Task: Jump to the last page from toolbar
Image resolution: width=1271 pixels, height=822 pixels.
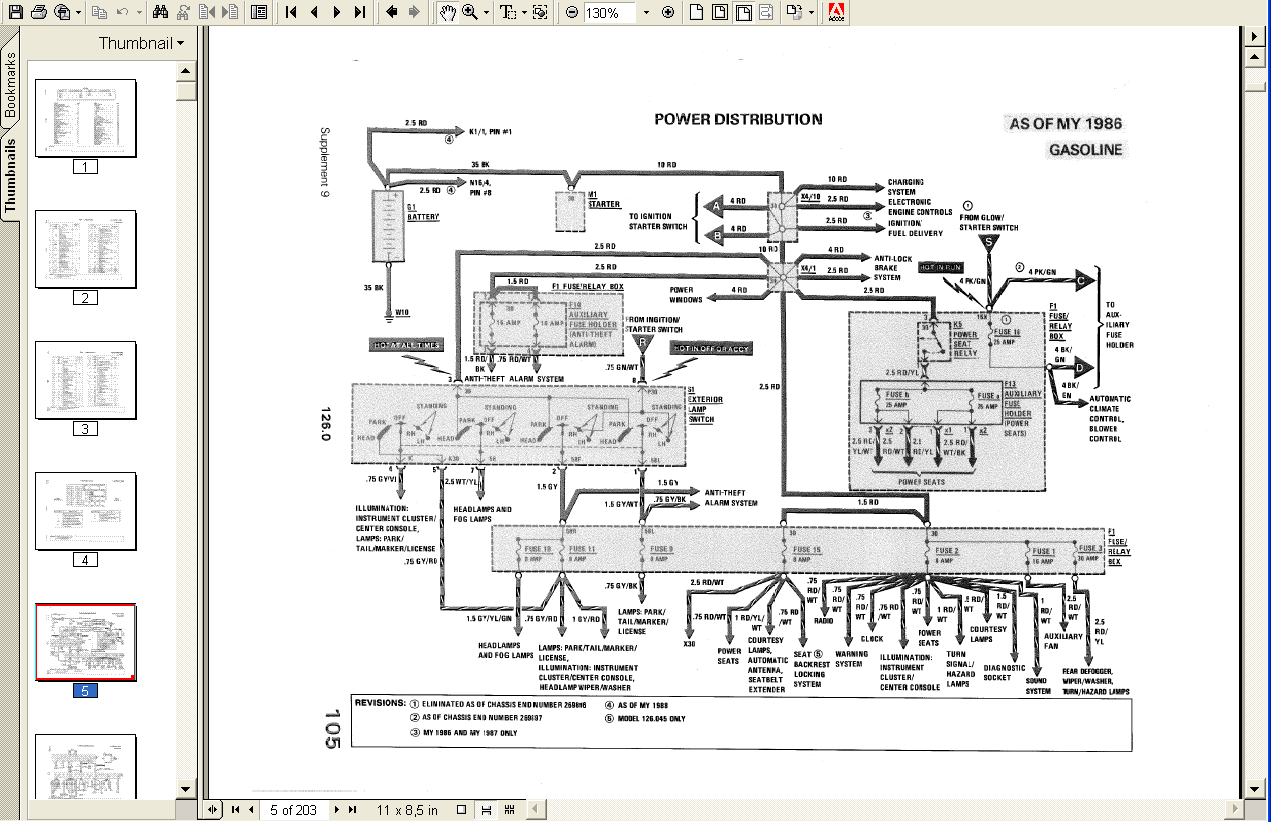Action: [x=360, y=12]
